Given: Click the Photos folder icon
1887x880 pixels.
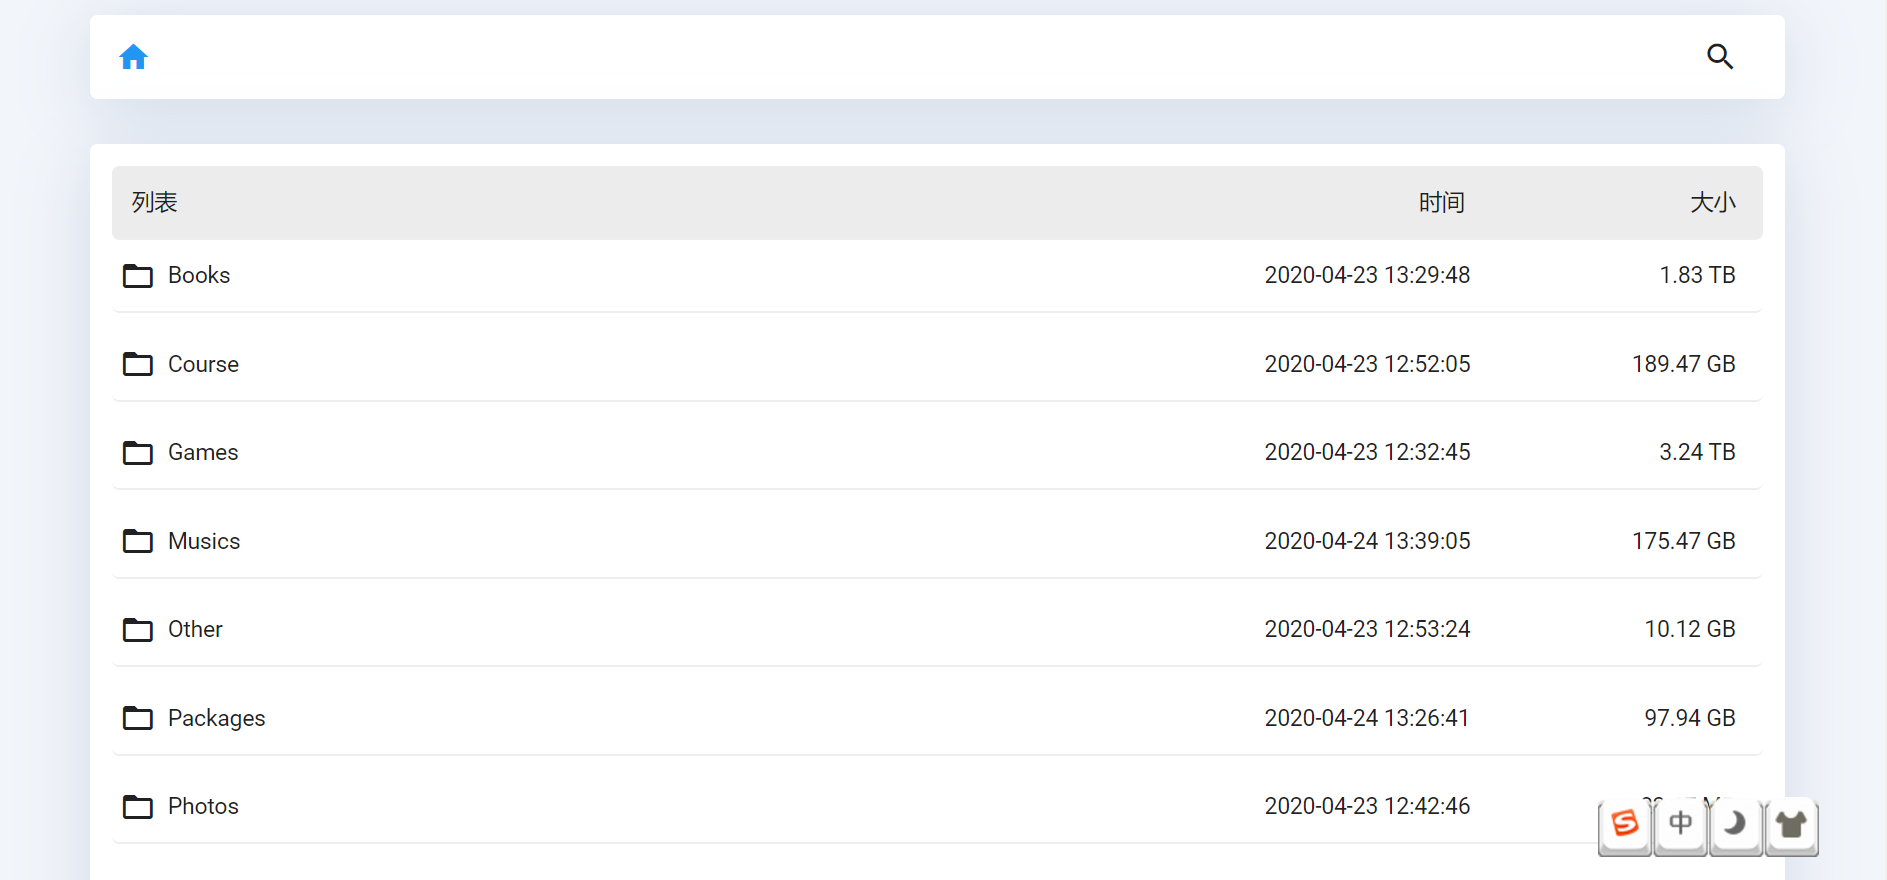Looking at the screenshot, I should tap(138, 806).
